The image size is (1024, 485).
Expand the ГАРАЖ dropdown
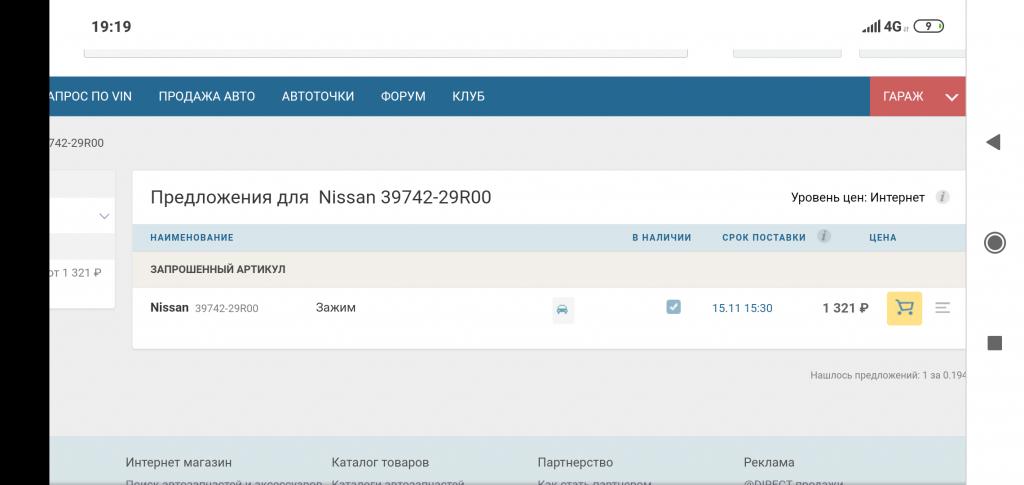point(918,97)
